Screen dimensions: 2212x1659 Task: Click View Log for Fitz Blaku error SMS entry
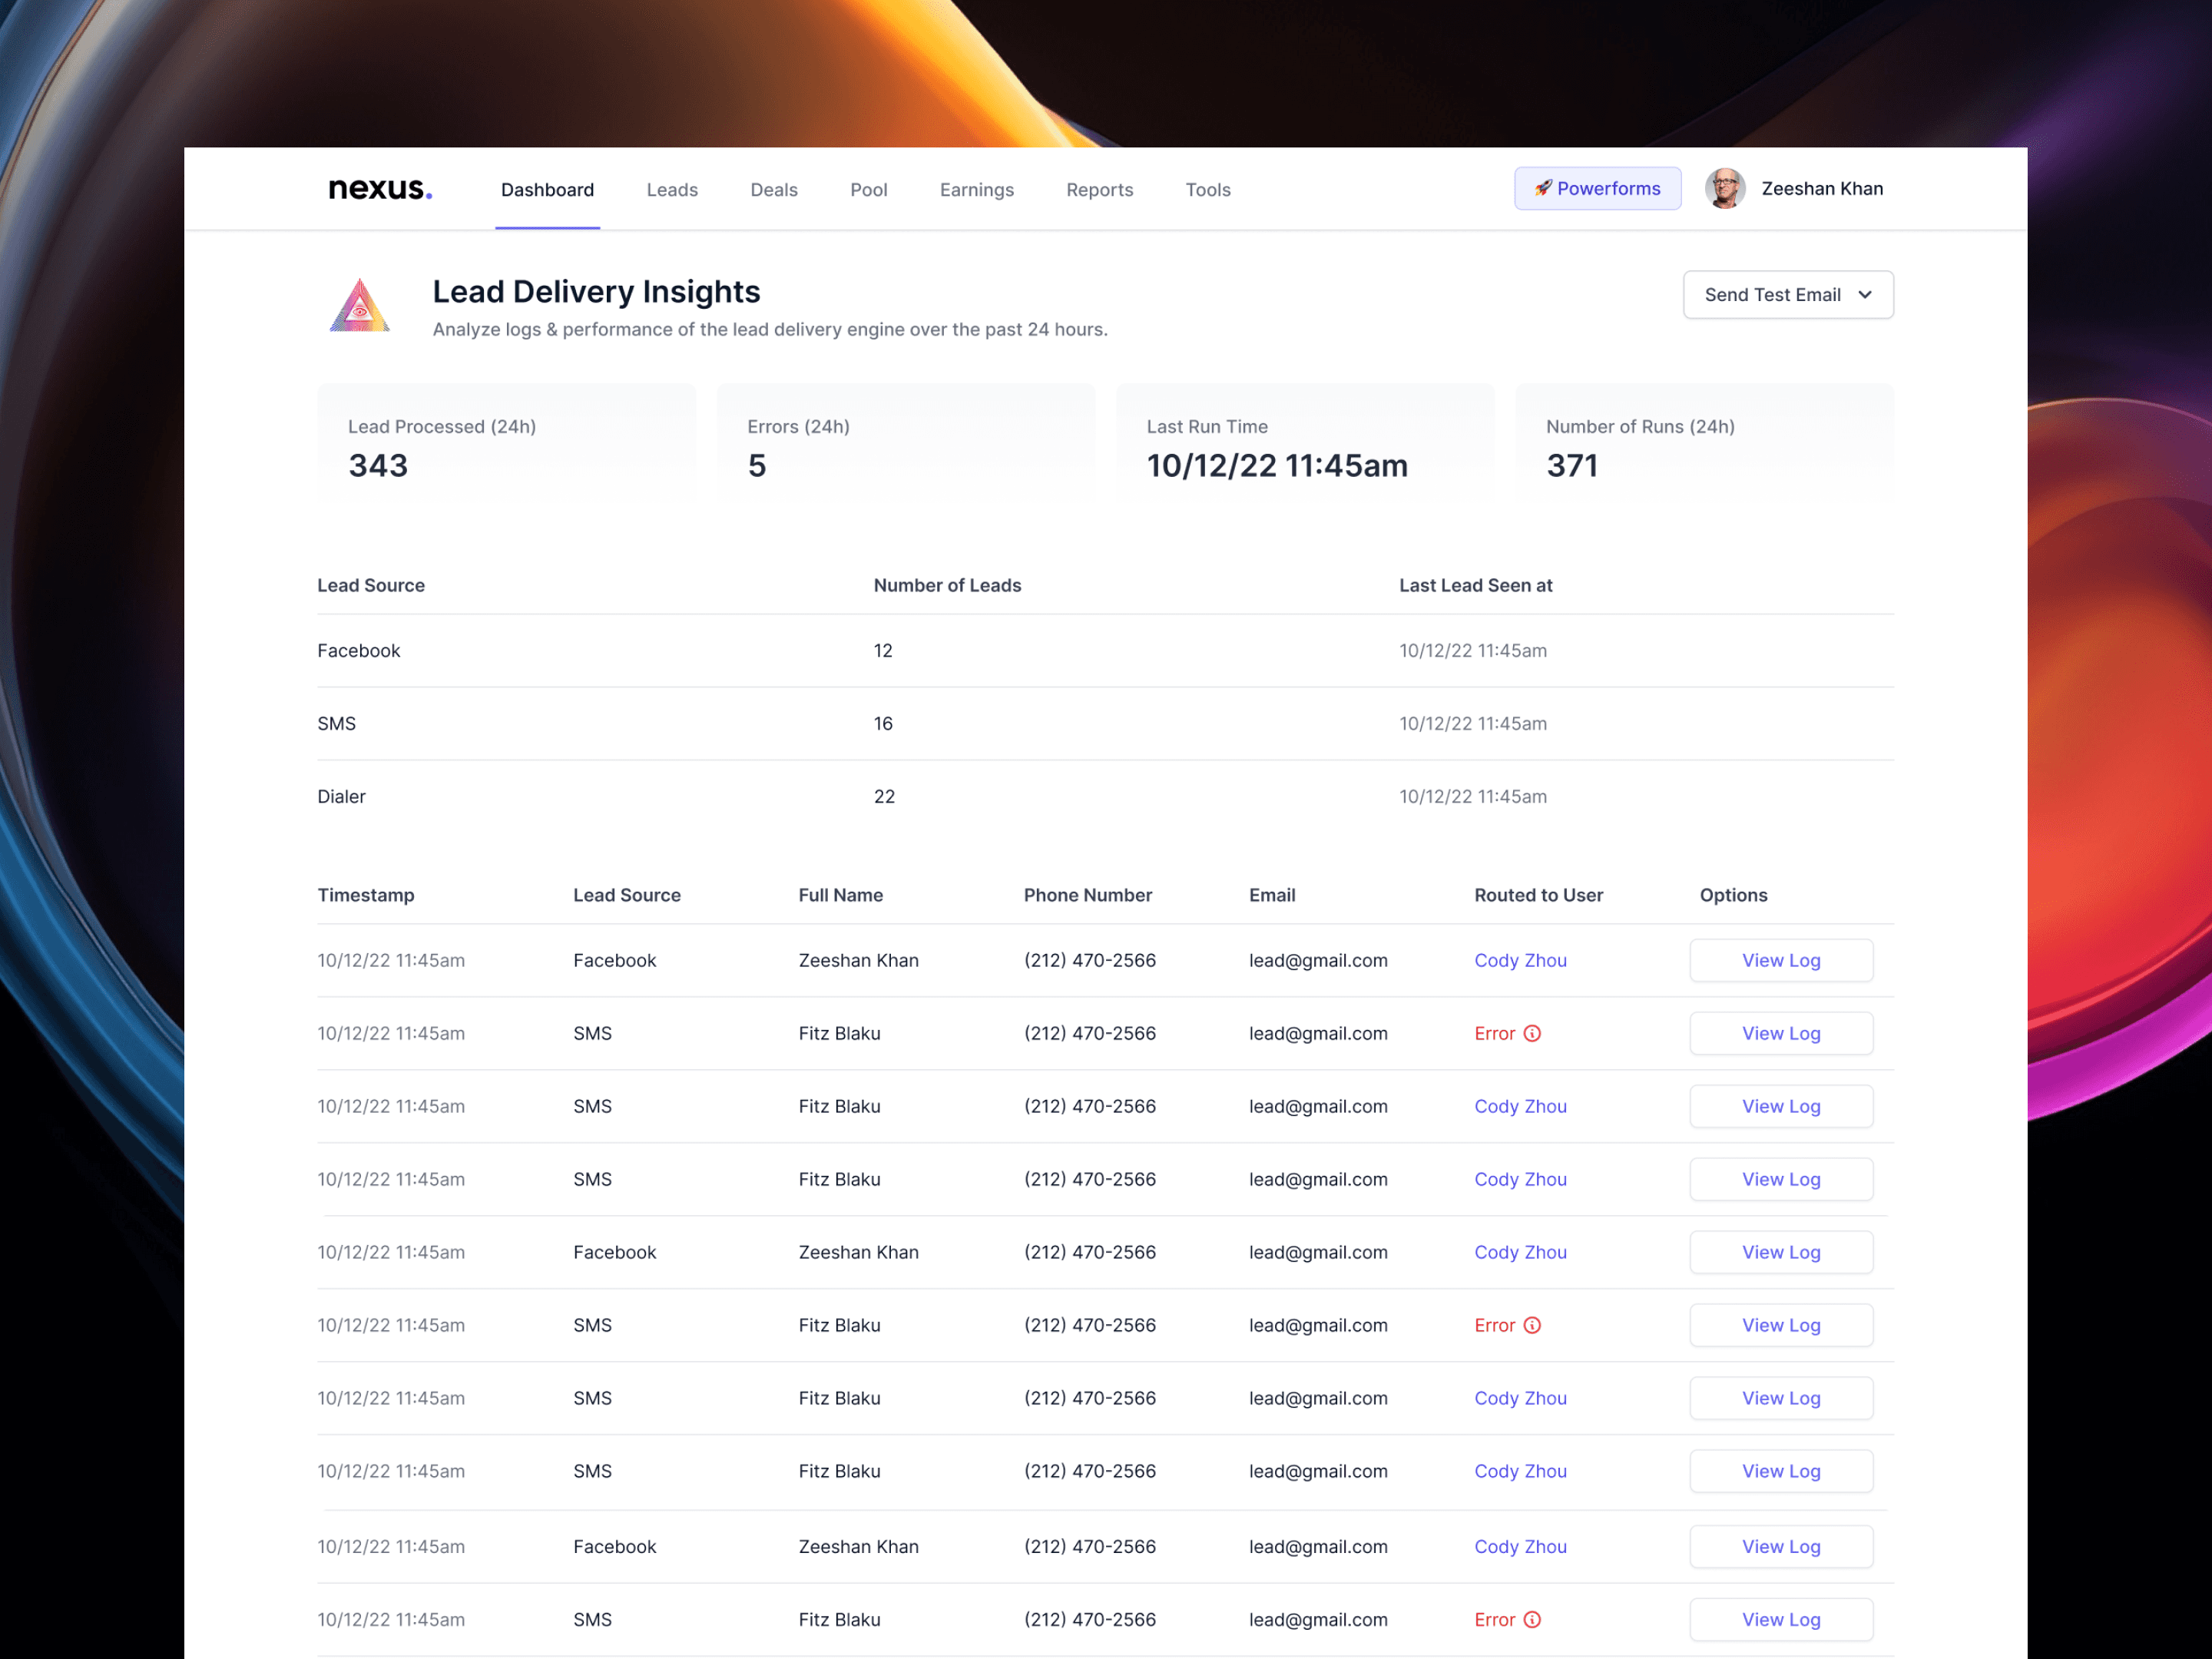coord(1782,1031)
